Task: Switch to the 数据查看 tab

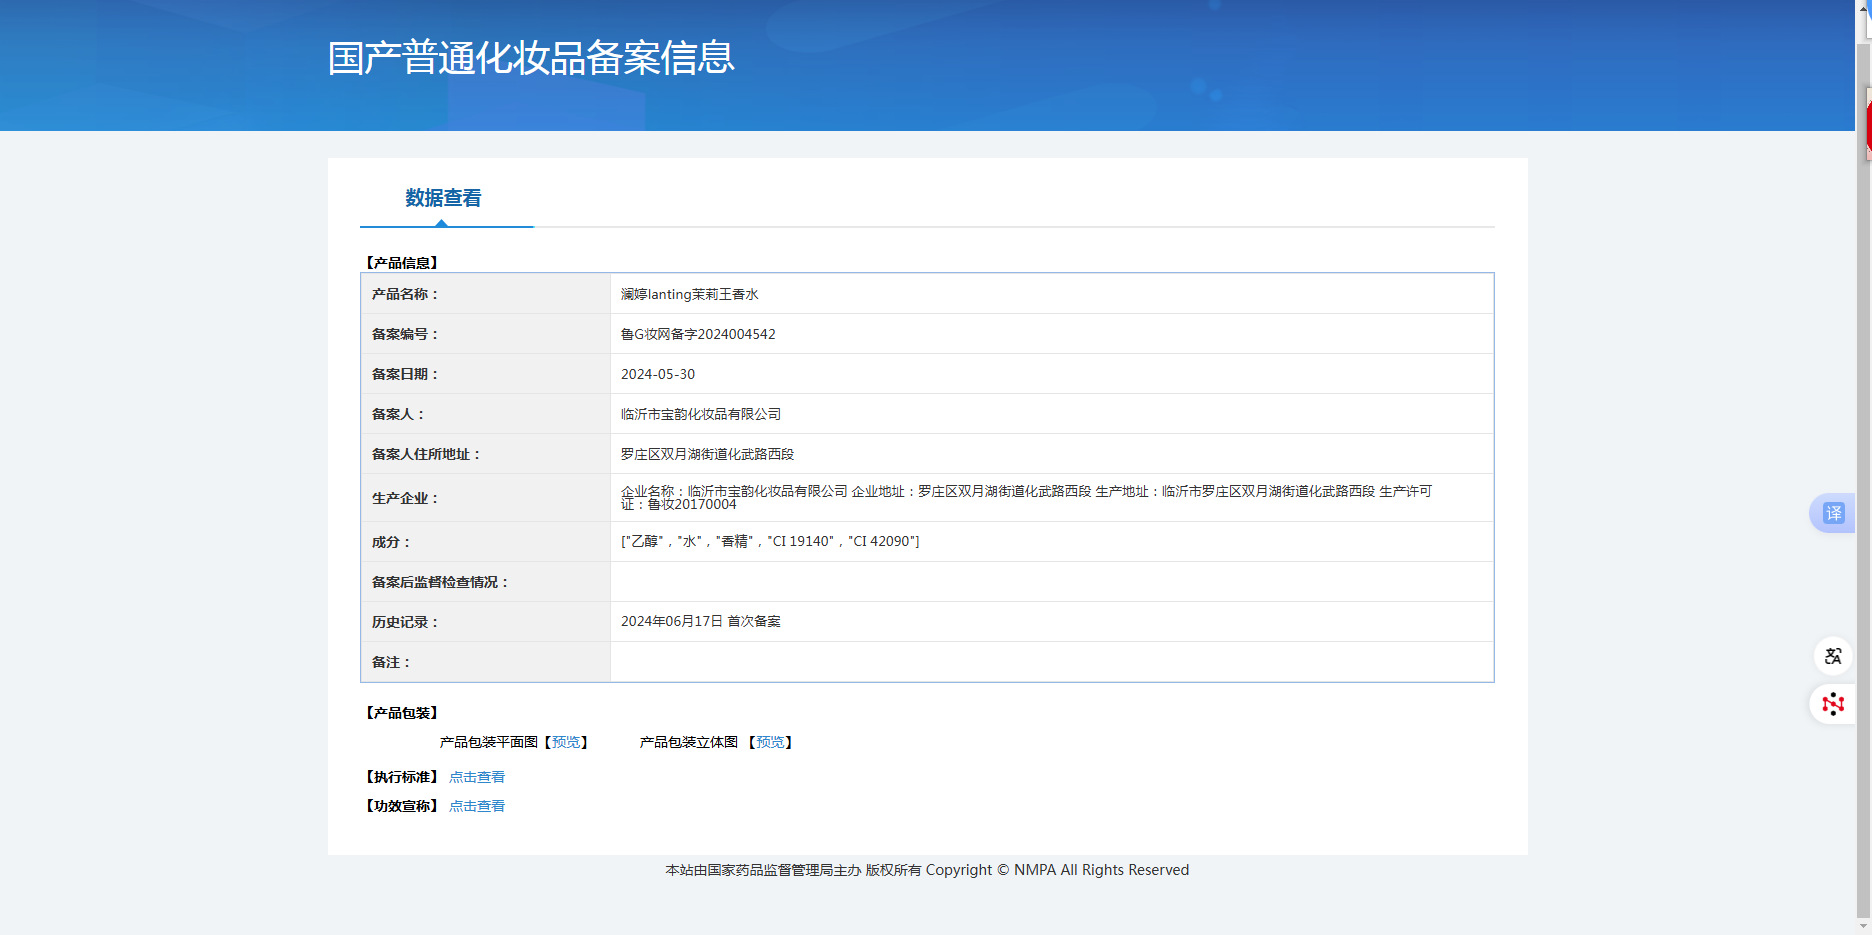Action: [443, 198]
